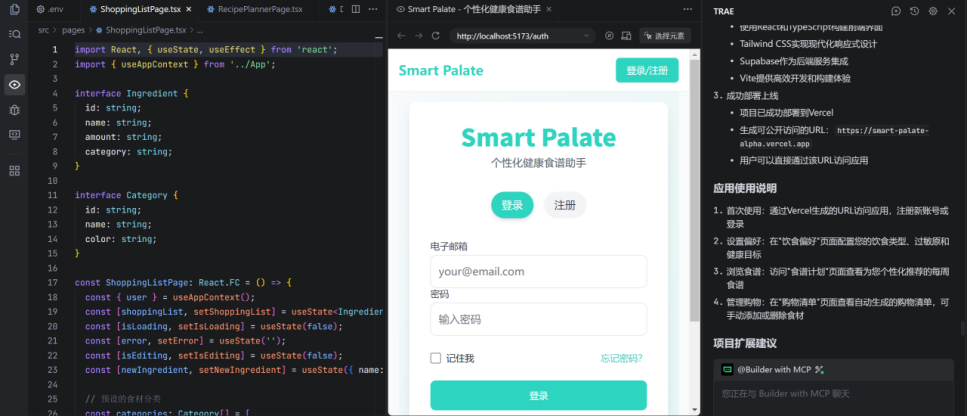
Task: Click the 项目扩展建议 heading in TRAE
Action: coord(745,343)
